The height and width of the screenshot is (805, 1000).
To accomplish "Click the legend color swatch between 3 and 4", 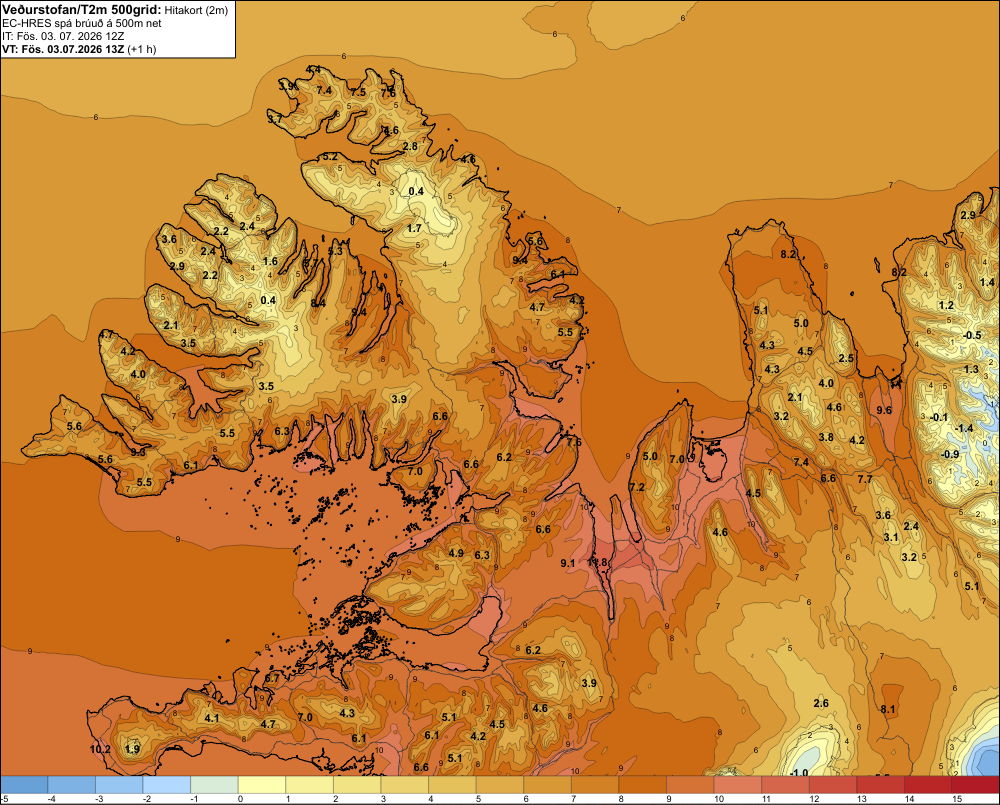I will point(405,785).
